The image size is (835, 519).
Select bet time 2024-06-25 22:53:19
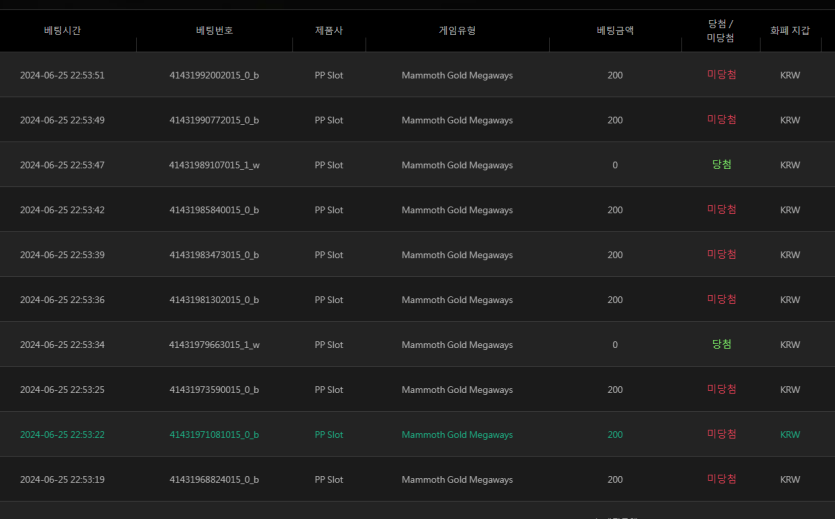click(62, 479)
